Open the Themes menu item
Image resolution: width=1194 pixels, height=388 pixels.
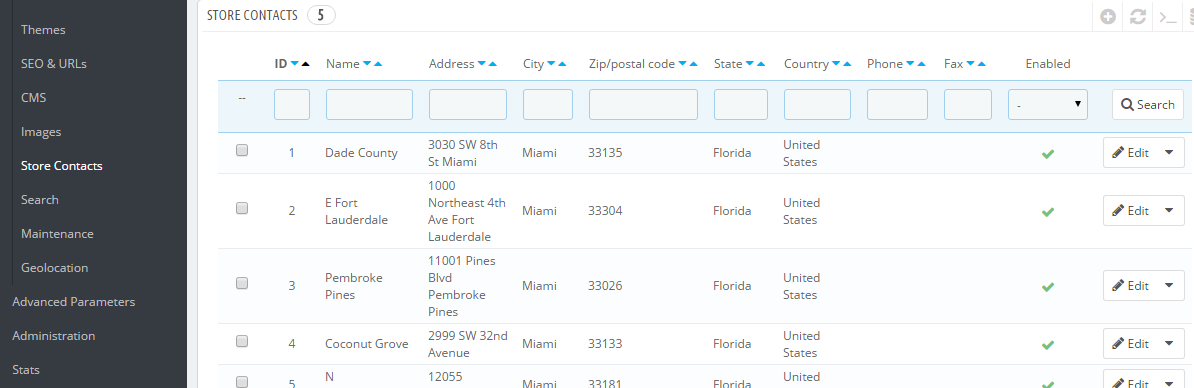point(43,30)
